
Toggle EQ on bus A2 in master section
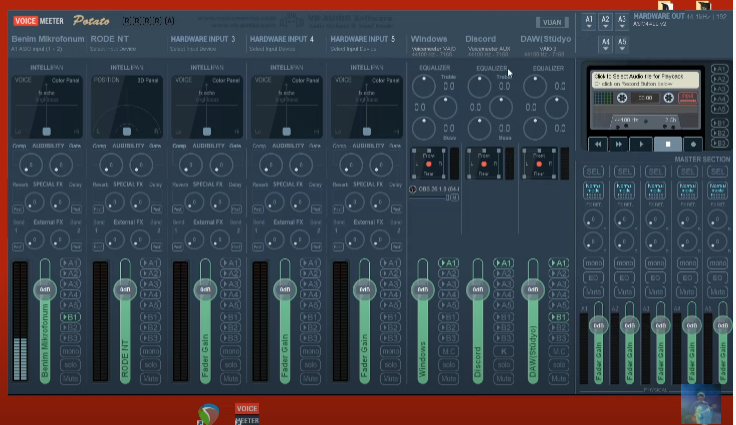[624, 278]
